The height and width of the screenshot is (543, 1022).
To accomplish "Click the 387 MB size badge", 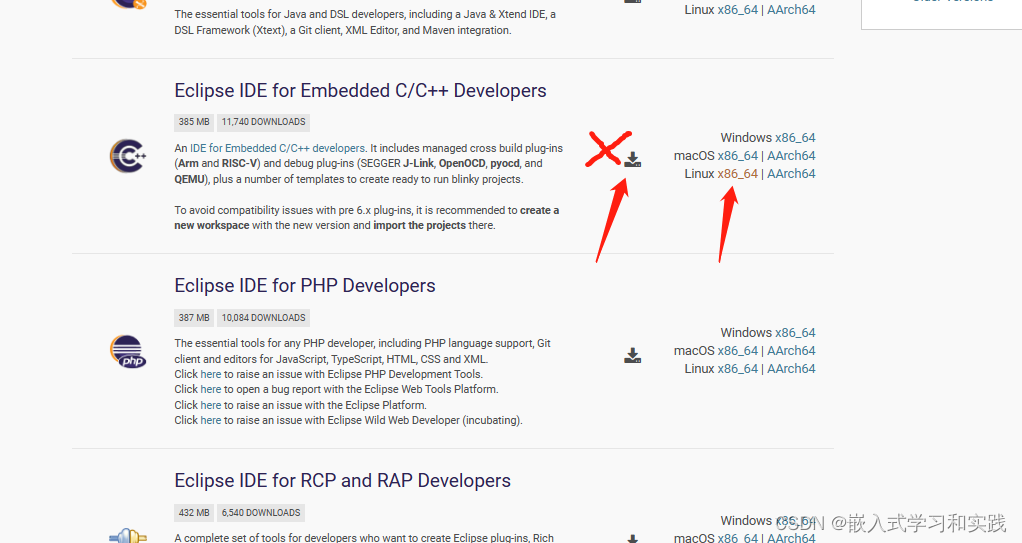I will pos(194,318).
